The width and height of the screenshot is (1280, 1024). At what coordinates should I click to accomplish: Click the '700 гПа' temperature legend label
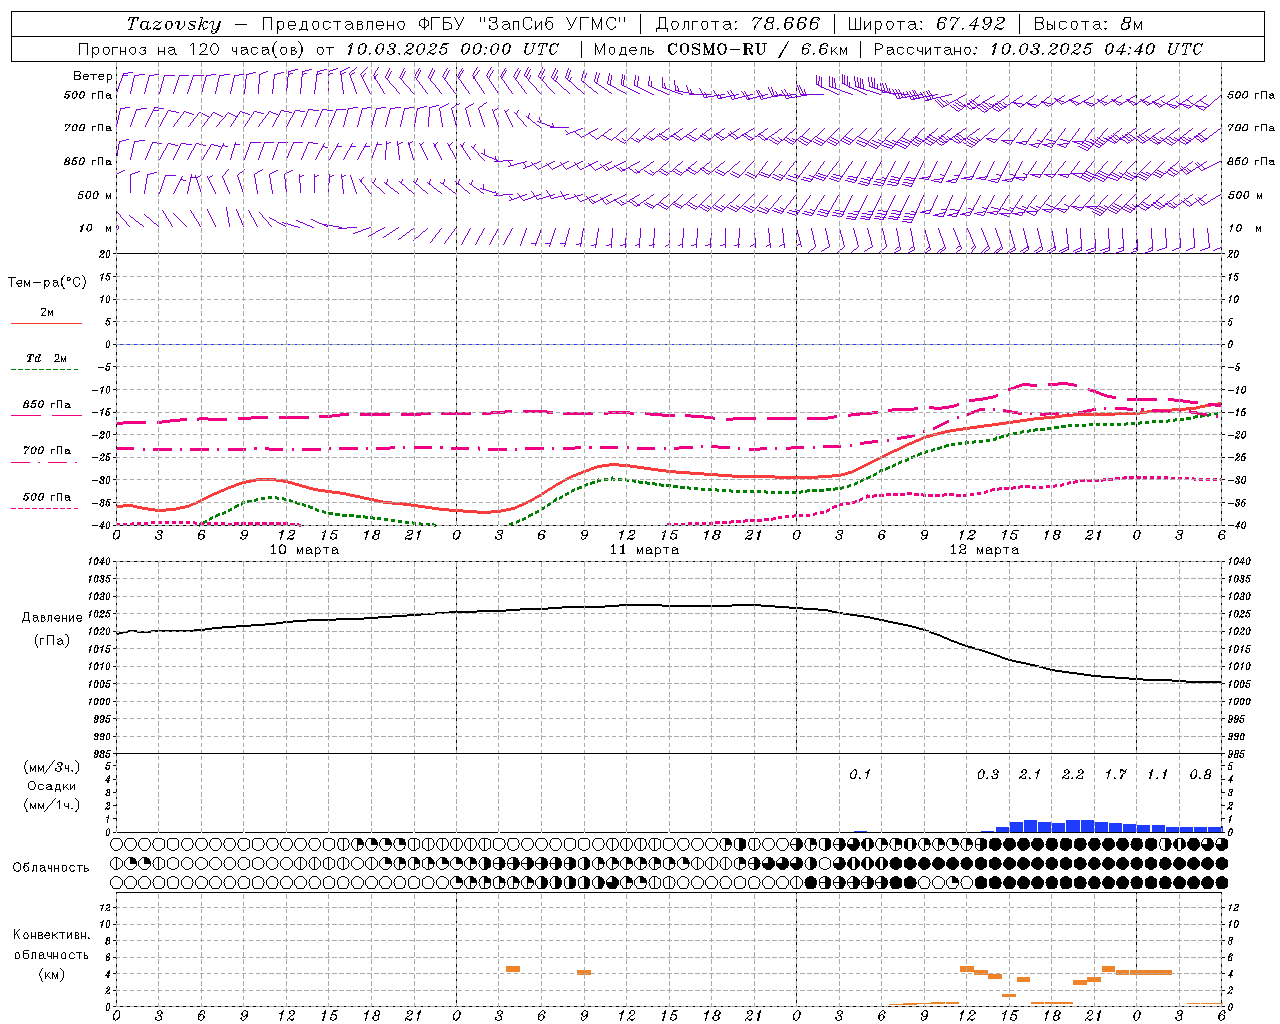pyautogui.click(x=47, y=450)
